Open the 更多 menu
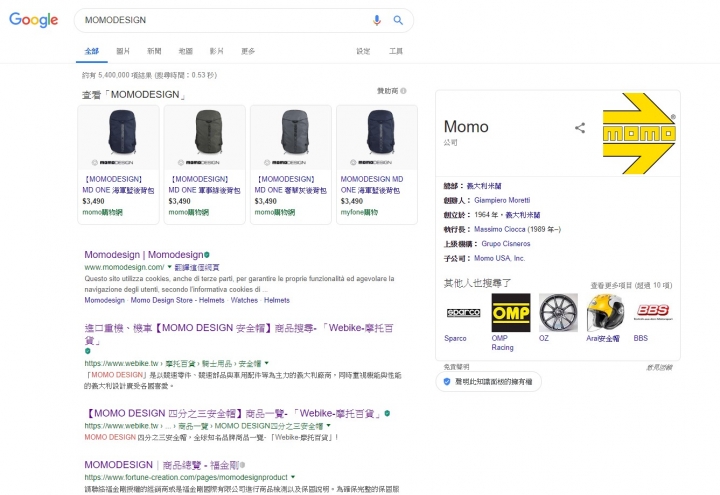The image size is (720, 495). 248,51
